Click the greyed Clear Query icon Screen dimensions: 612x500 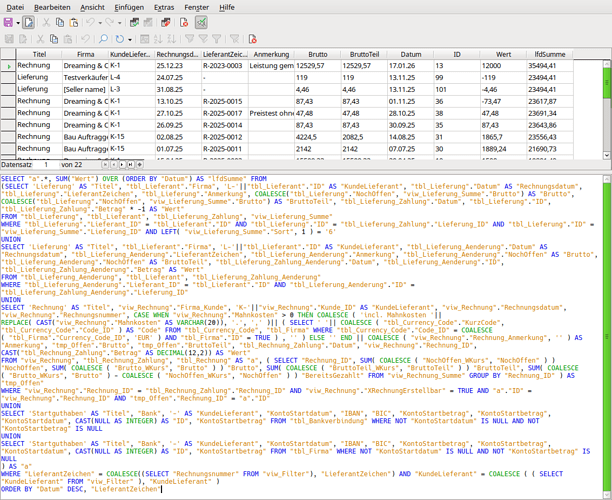(148, 23)
